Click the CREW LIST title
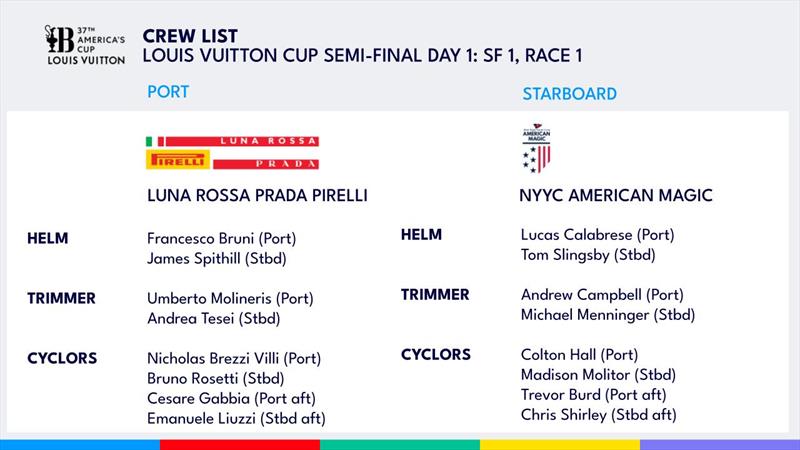 pyautogui.click(x=190, y=36)
